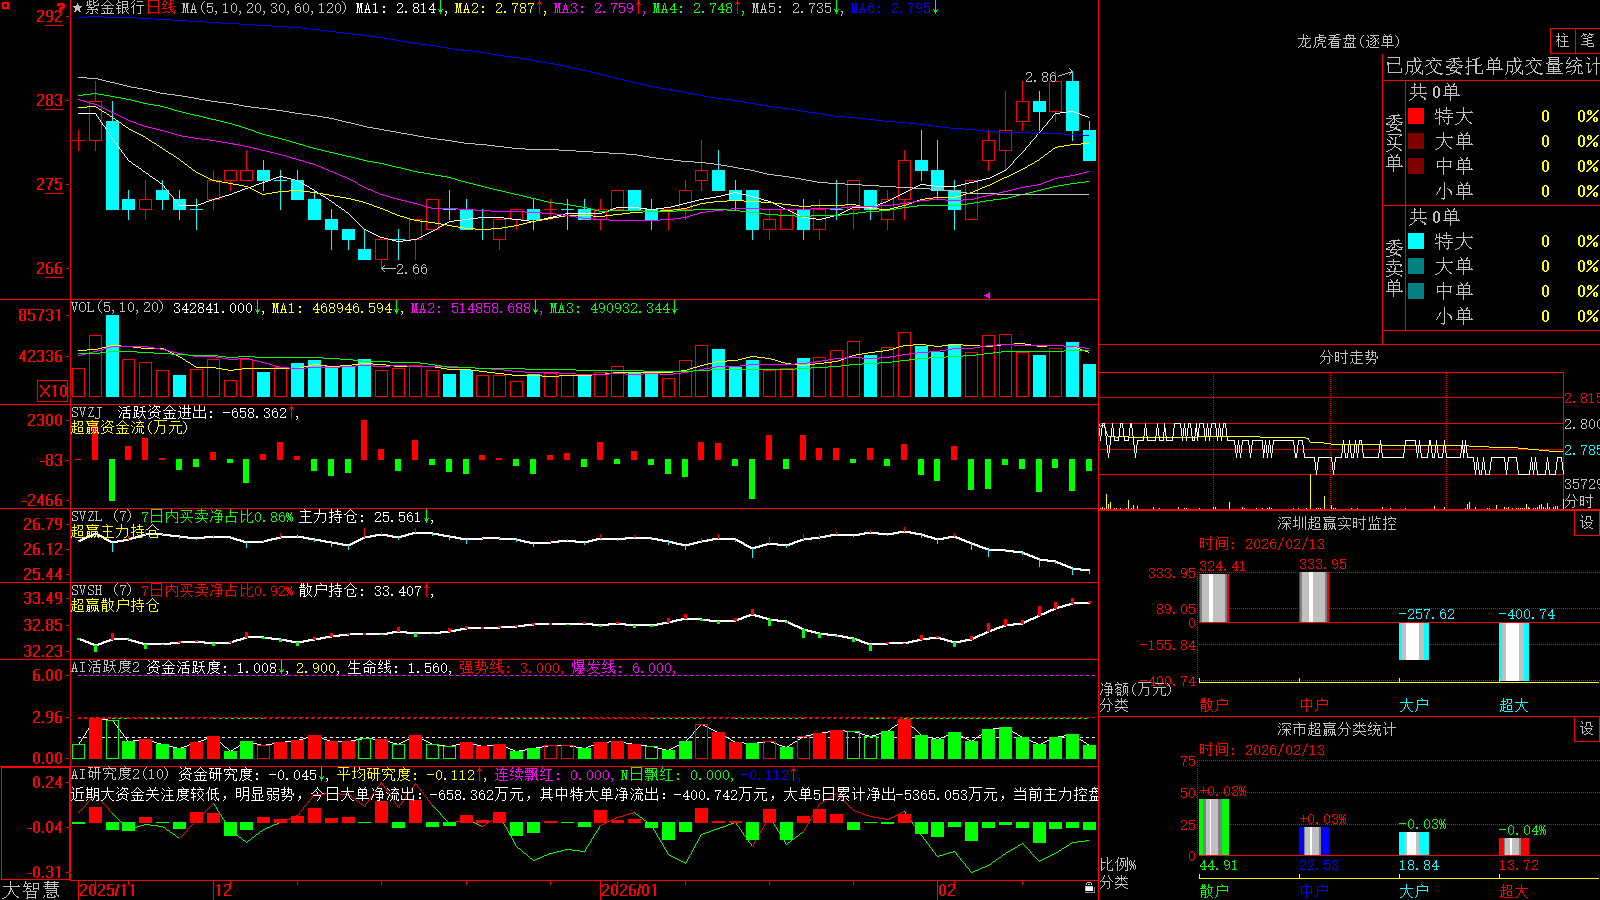Click the 资金研究度: -0.045 readout
Screen dimensions: 1600x900
tap(248, 774)
